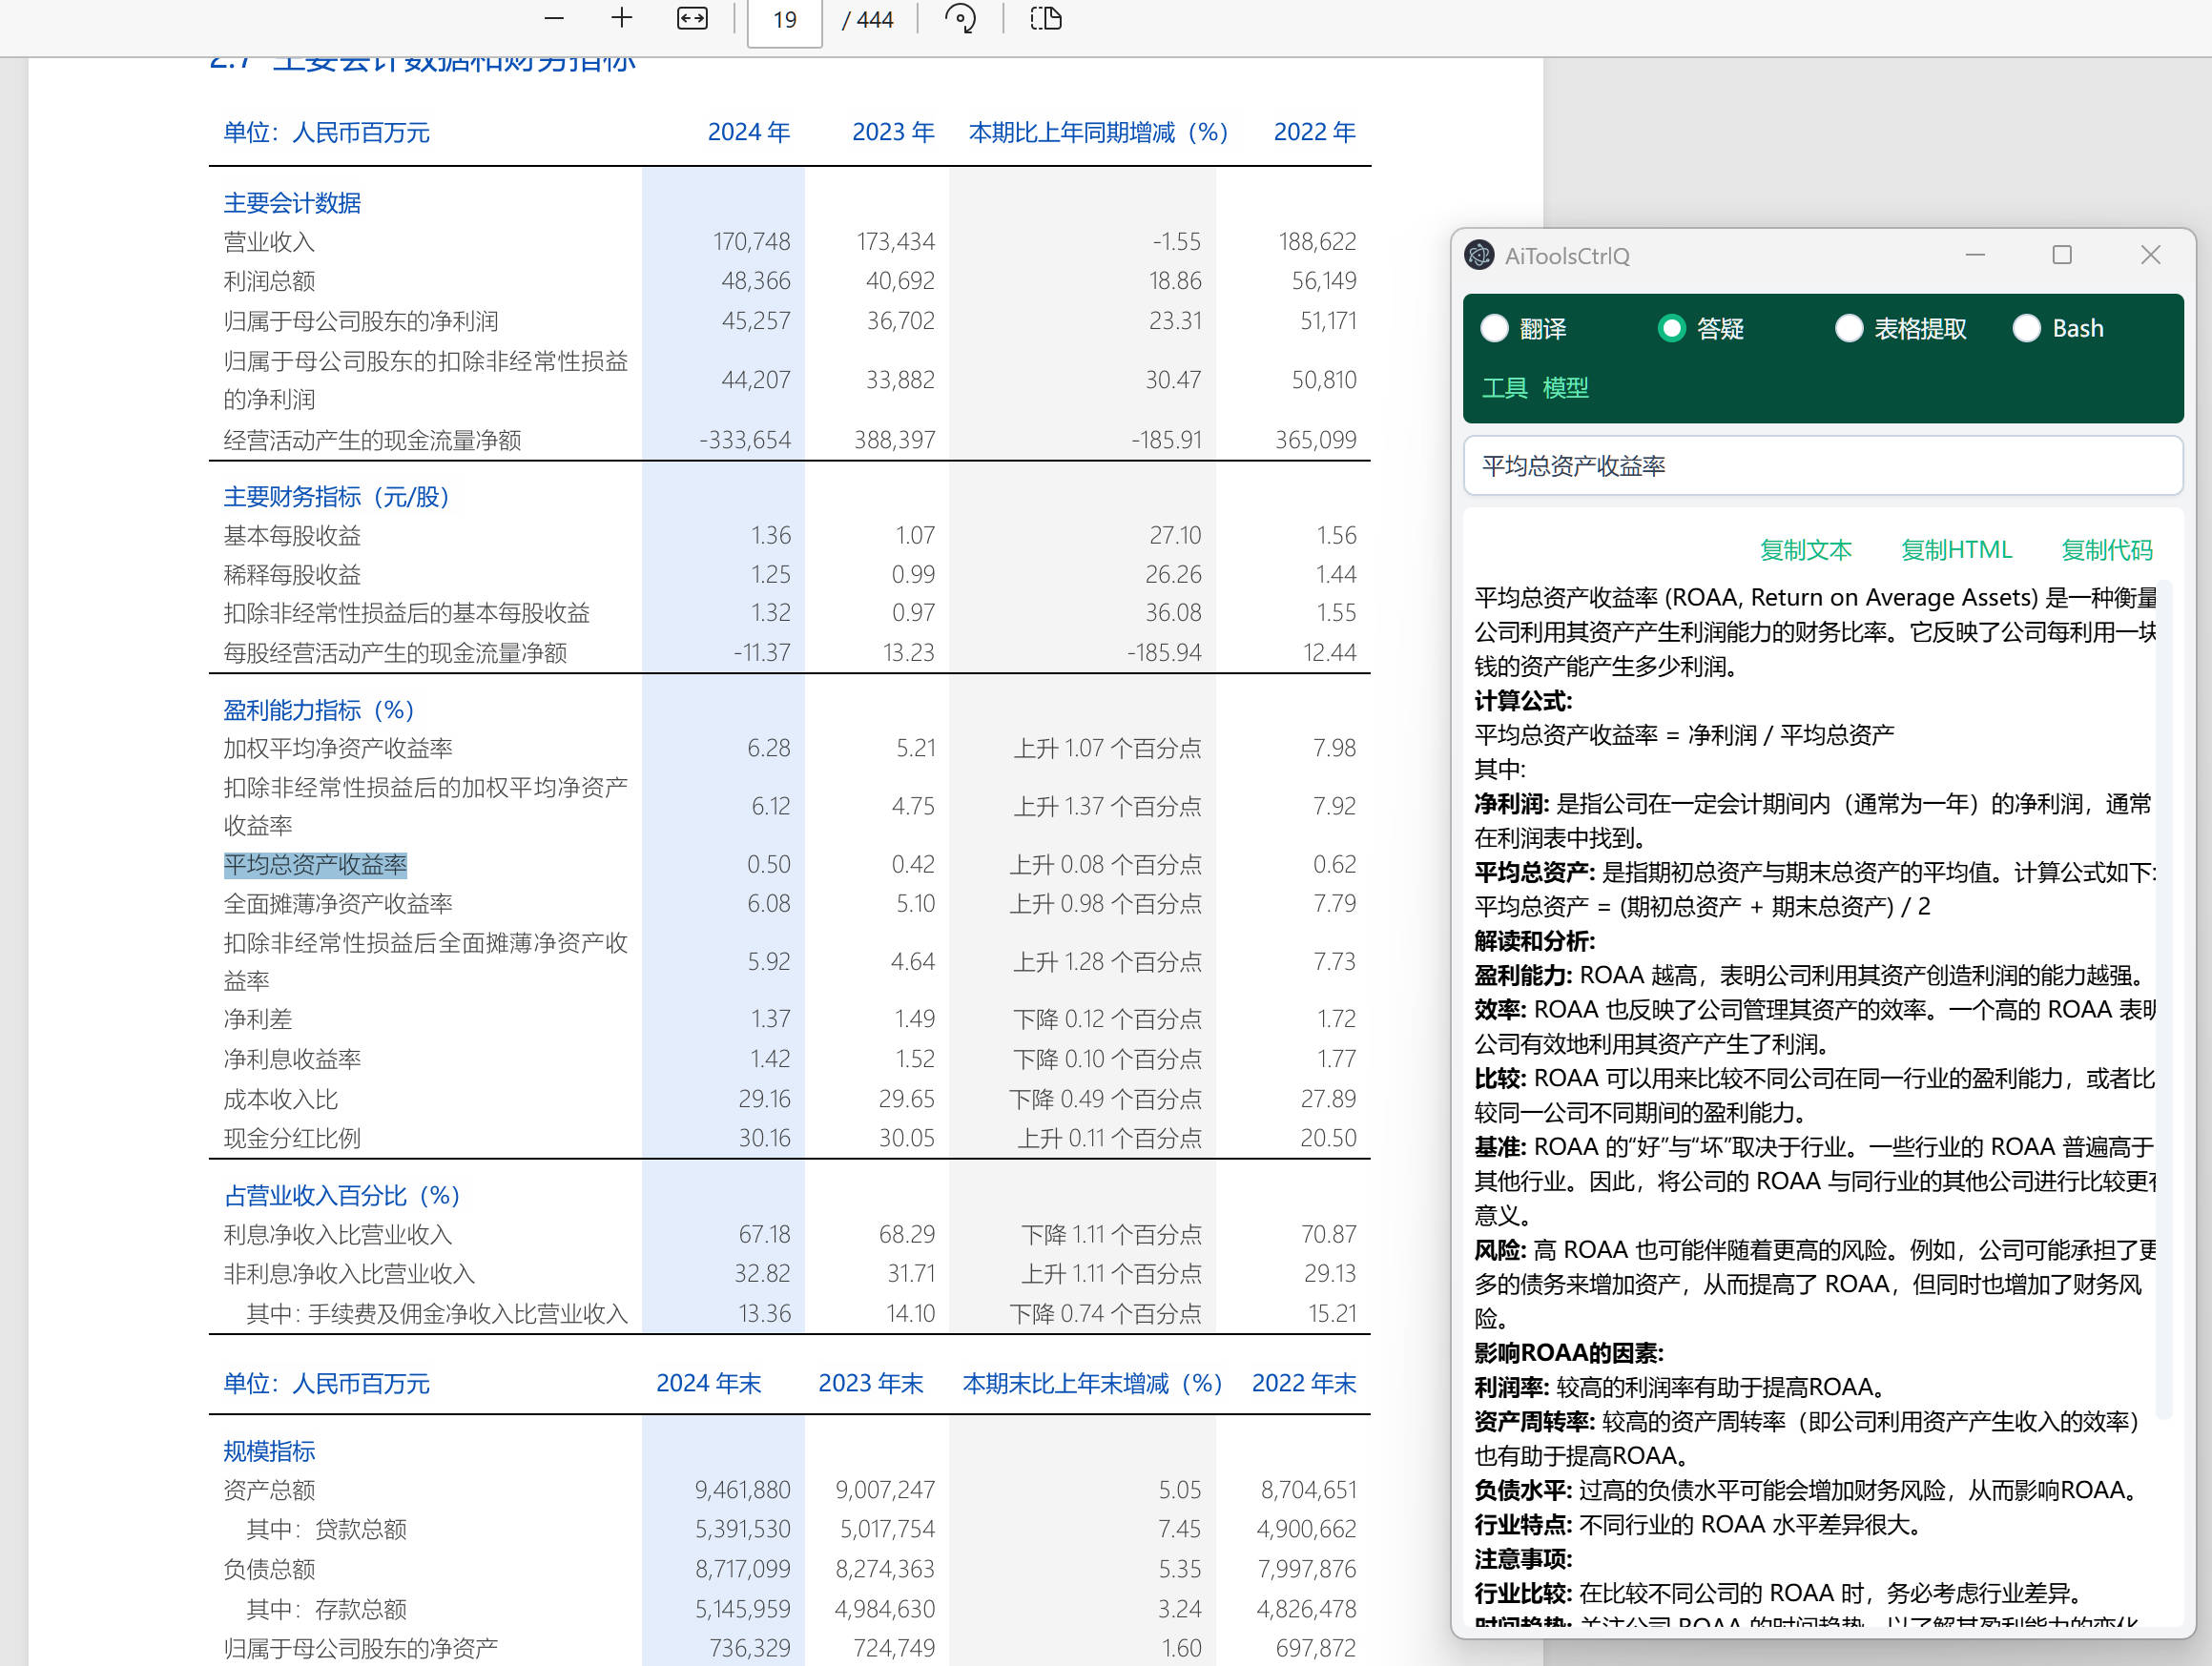Select the 翻译 radio option
This screenshot has width=2212, height=1666.
click(x=1494, y=328)
